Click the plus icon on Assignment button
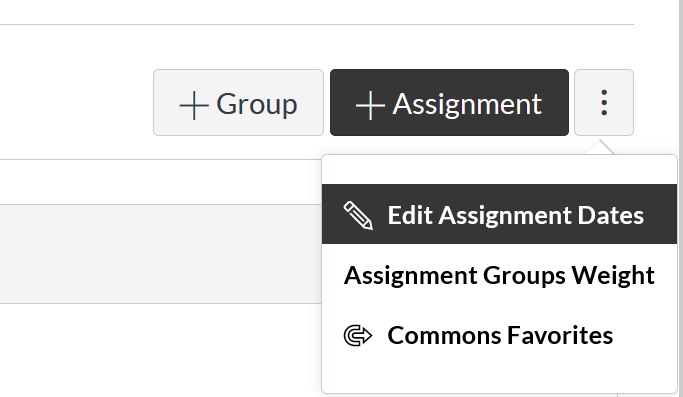The width and height of the screenshot is (683, 397). point(370,105)
